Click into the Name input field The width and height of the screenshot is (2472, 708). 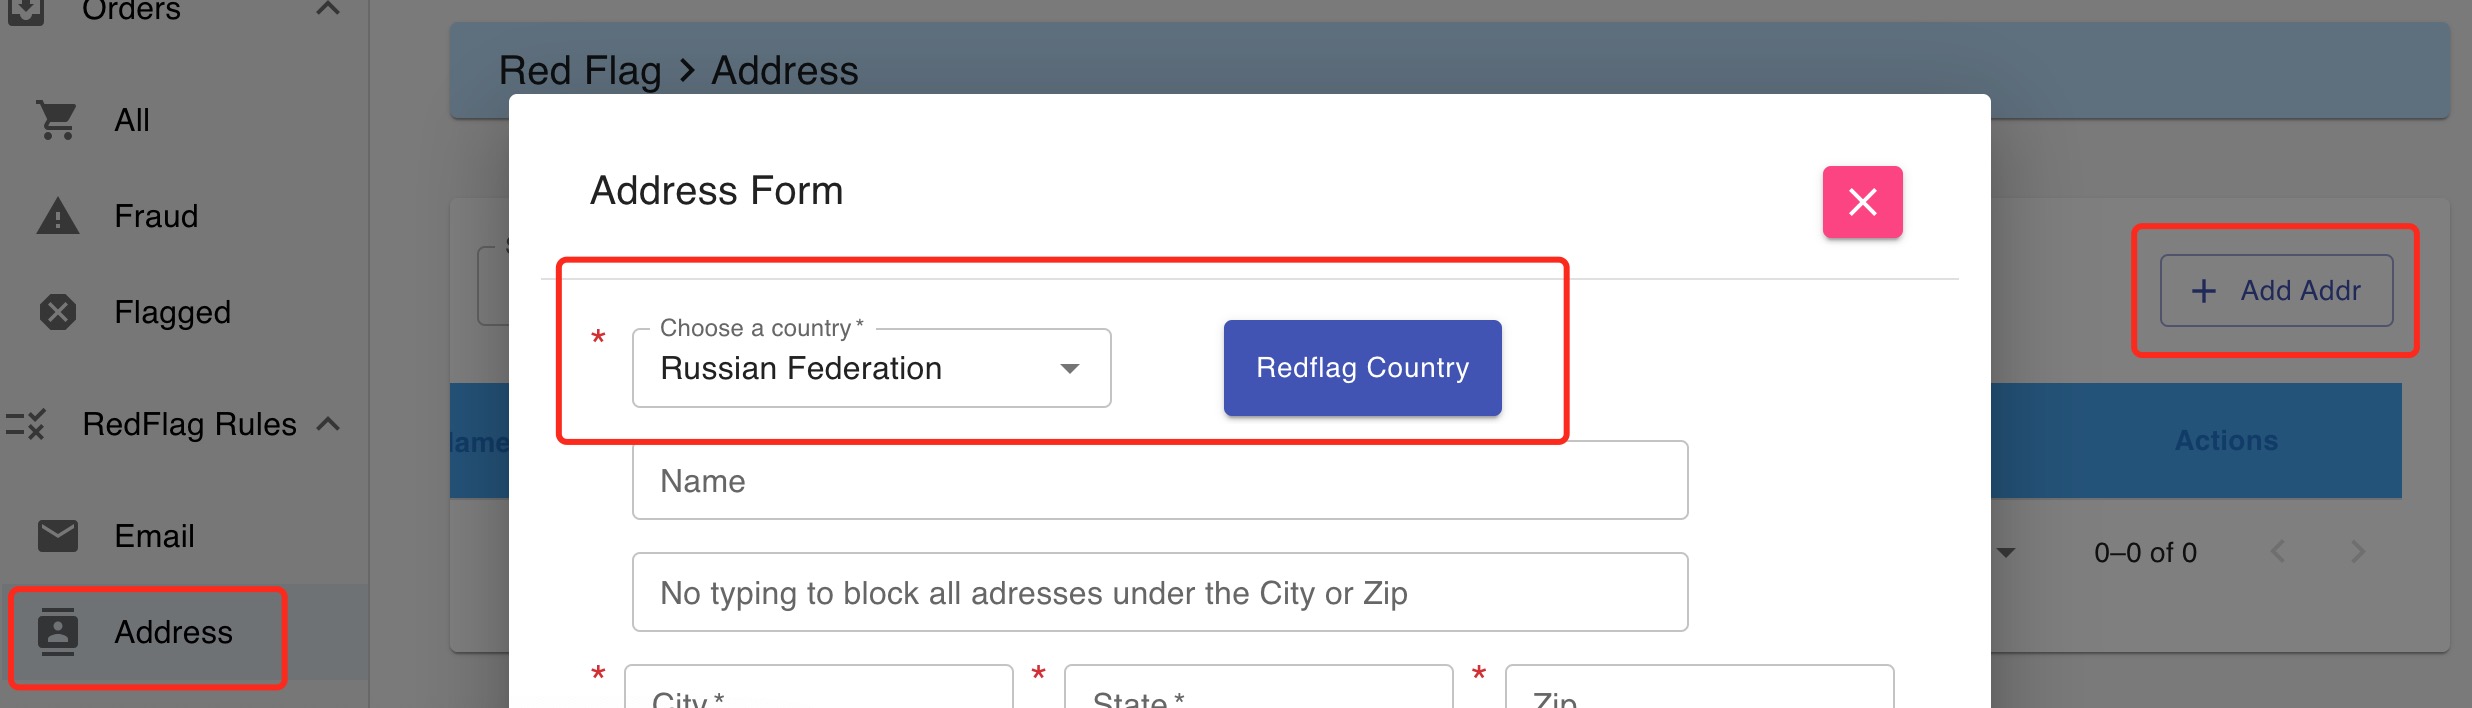click(1159, 480)
